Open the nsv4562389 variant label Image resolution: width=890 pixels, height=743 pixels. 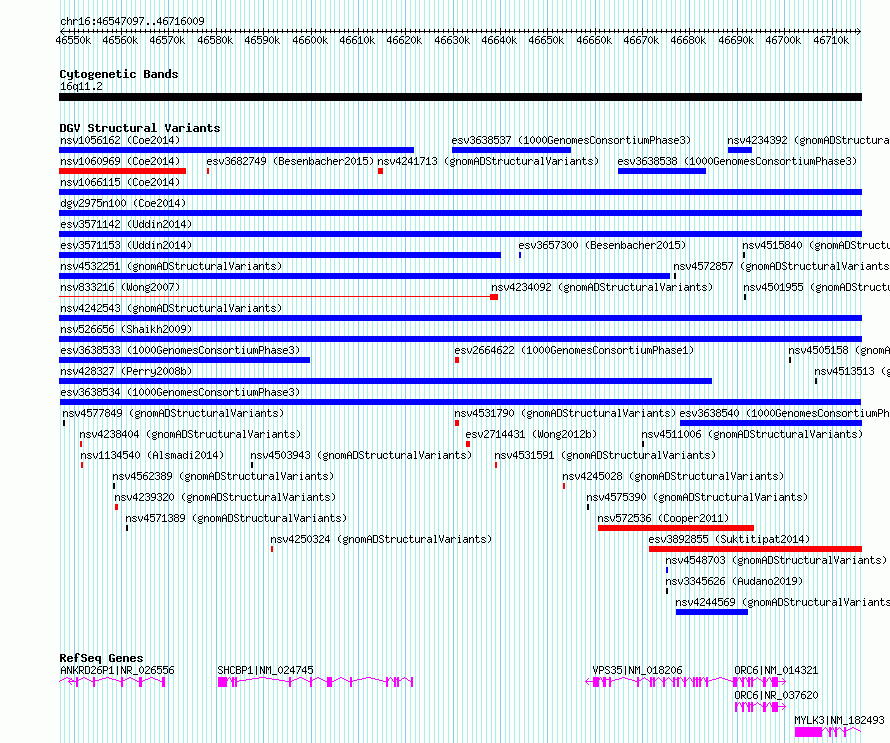(x=223, y=476)
